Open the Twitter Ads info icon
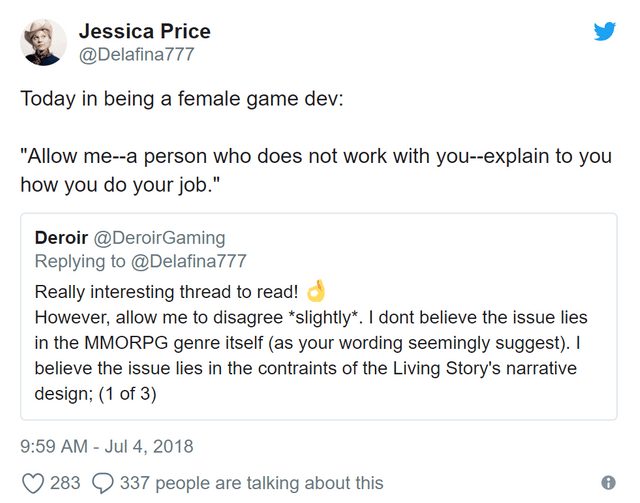Image resolution: width=640 pixels, height=503 pixels. pos(607,483)
